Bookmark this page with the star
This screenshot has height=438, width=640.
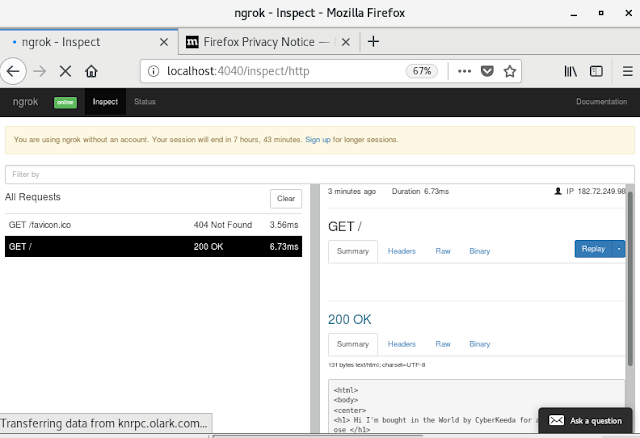pos(509,71)
